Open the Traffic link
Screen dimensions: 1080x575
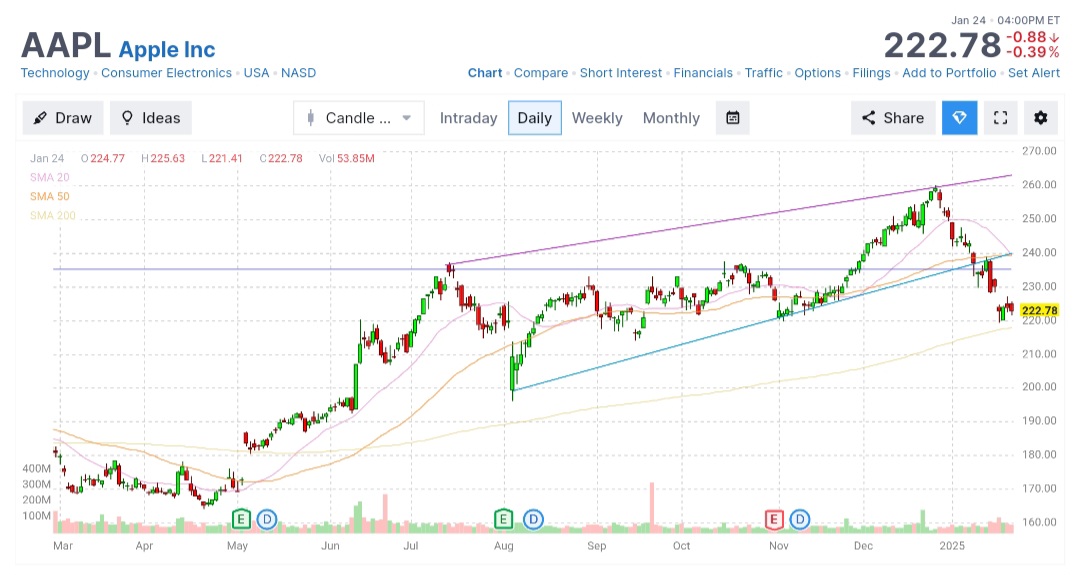pyautogui.click(x=763, y=73)
